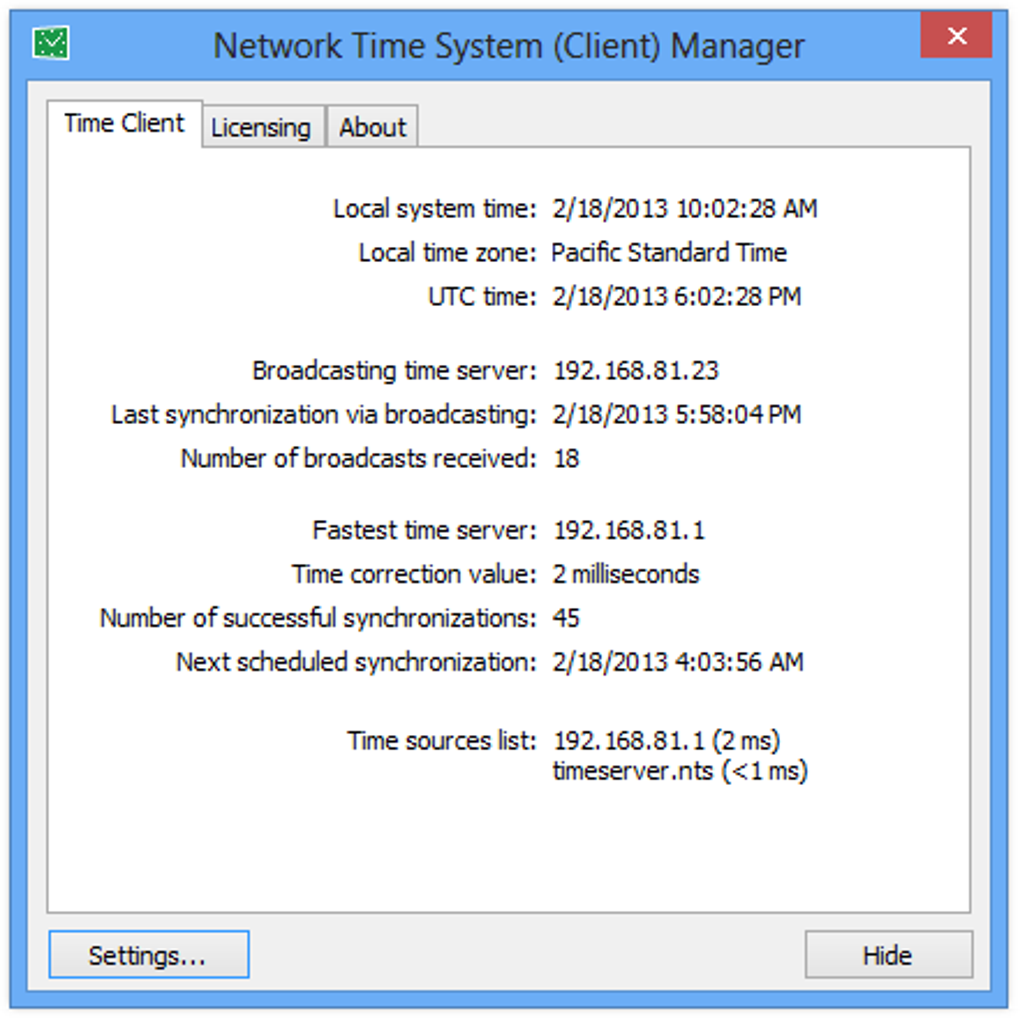
Task: Click the next scheduled synchronization time
Action: point(677,663)
